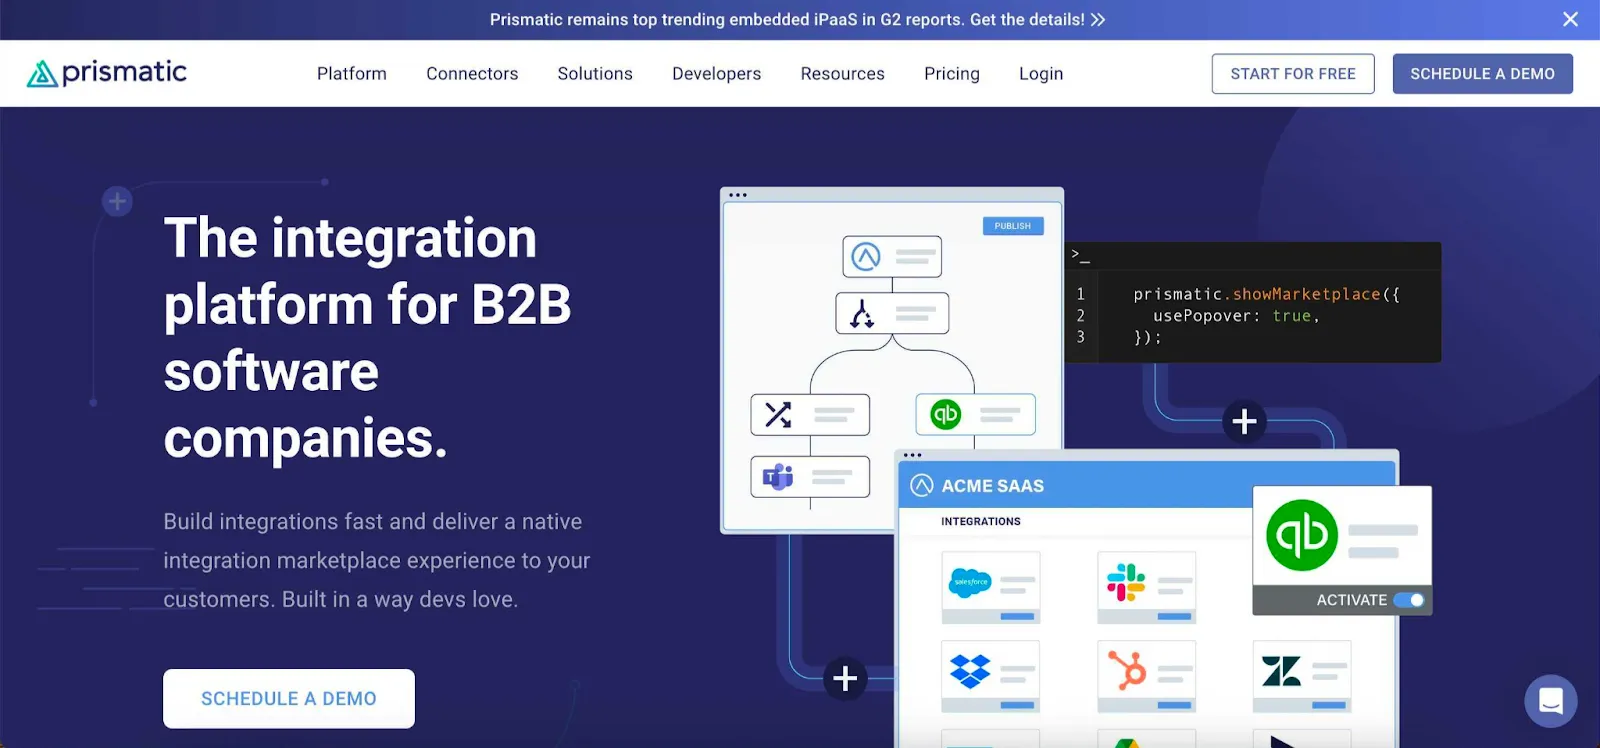Select the Zendesk integration tile

(x=1302, y=676)
